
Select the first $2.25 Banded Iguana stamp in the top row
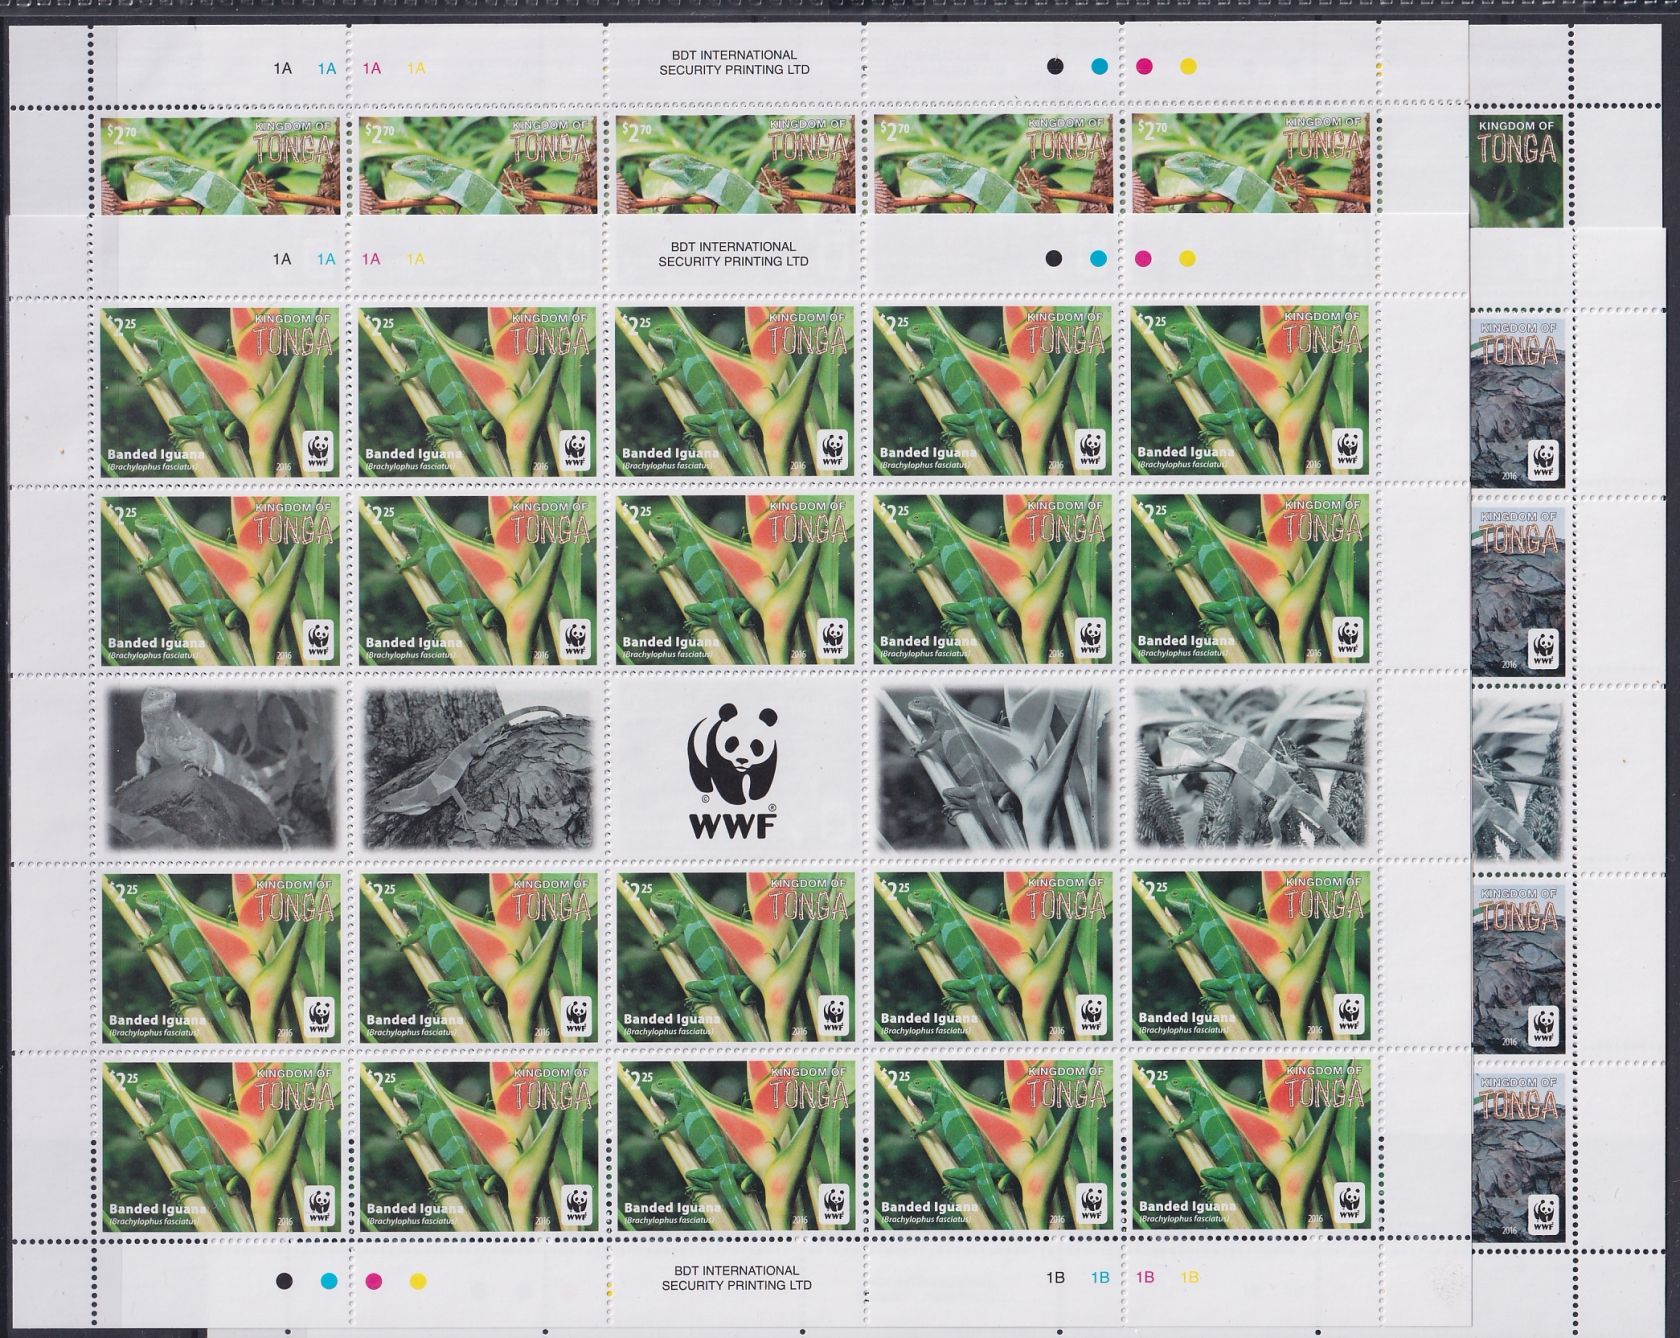(221, 391)
